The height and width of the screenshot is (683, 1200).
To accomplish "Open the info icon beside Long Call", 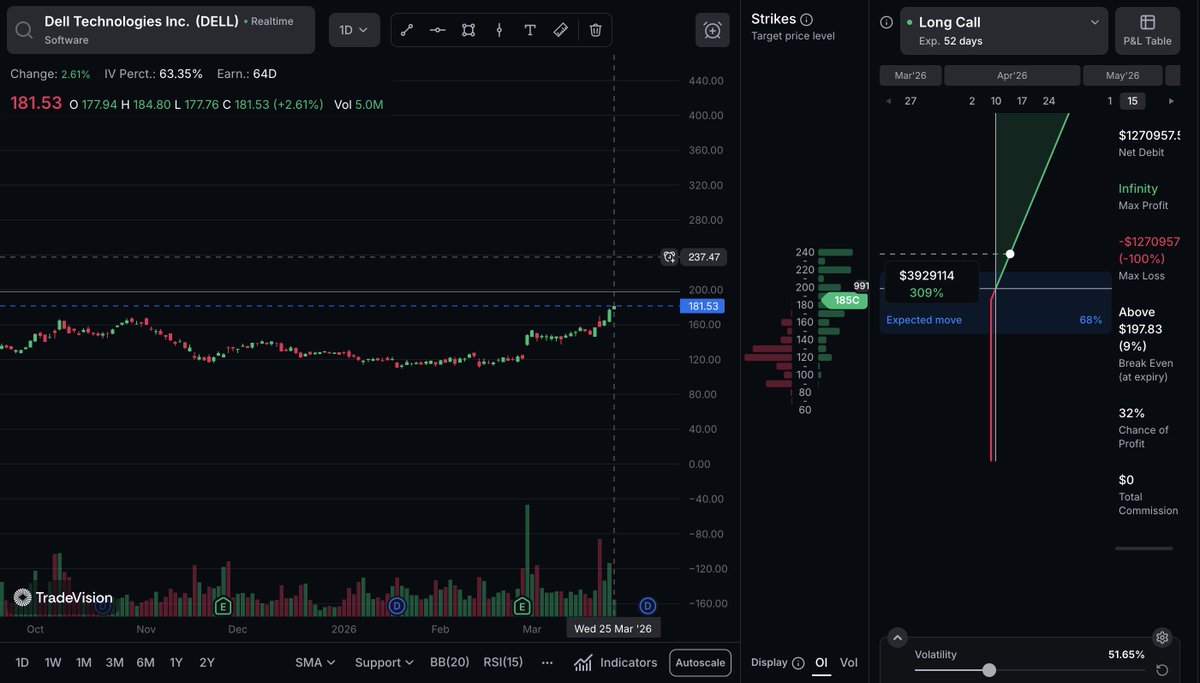I will pyautogui.click(x=886, y=22).
